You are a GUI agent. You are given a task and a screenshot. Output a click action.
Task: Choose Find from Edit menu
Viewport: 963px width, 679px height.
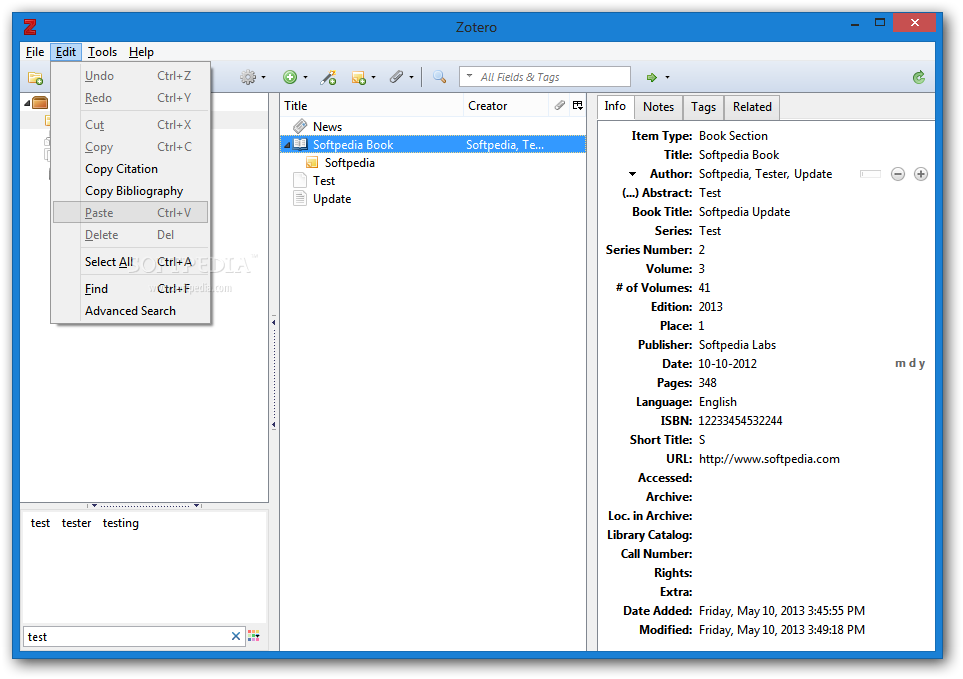130,289
